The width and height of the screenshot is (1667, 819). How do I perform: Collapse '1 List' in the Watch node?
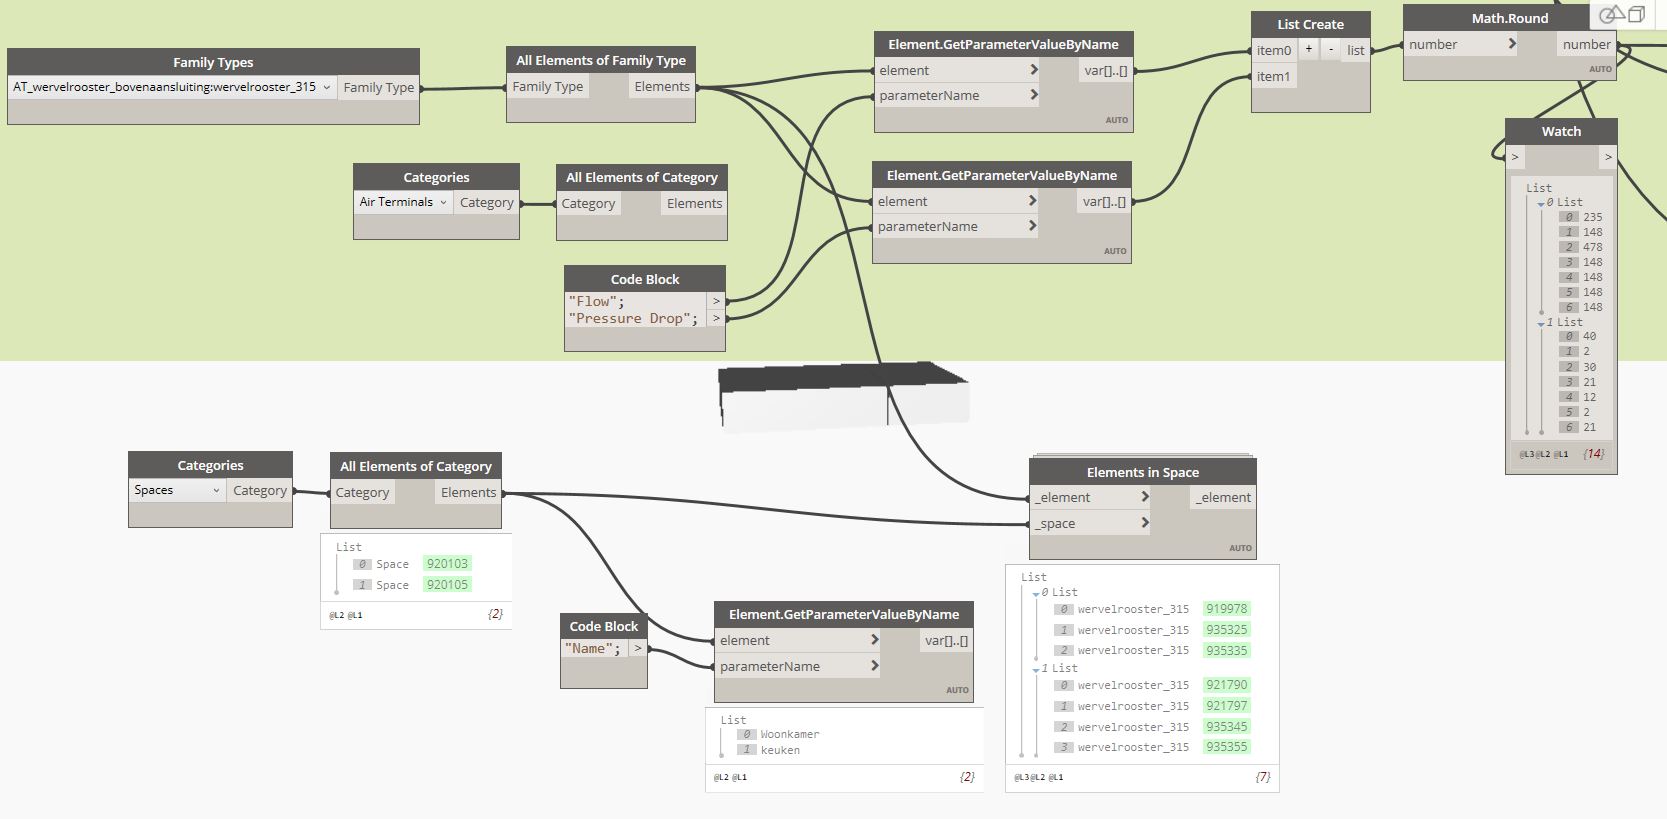tap(1541, 323)
